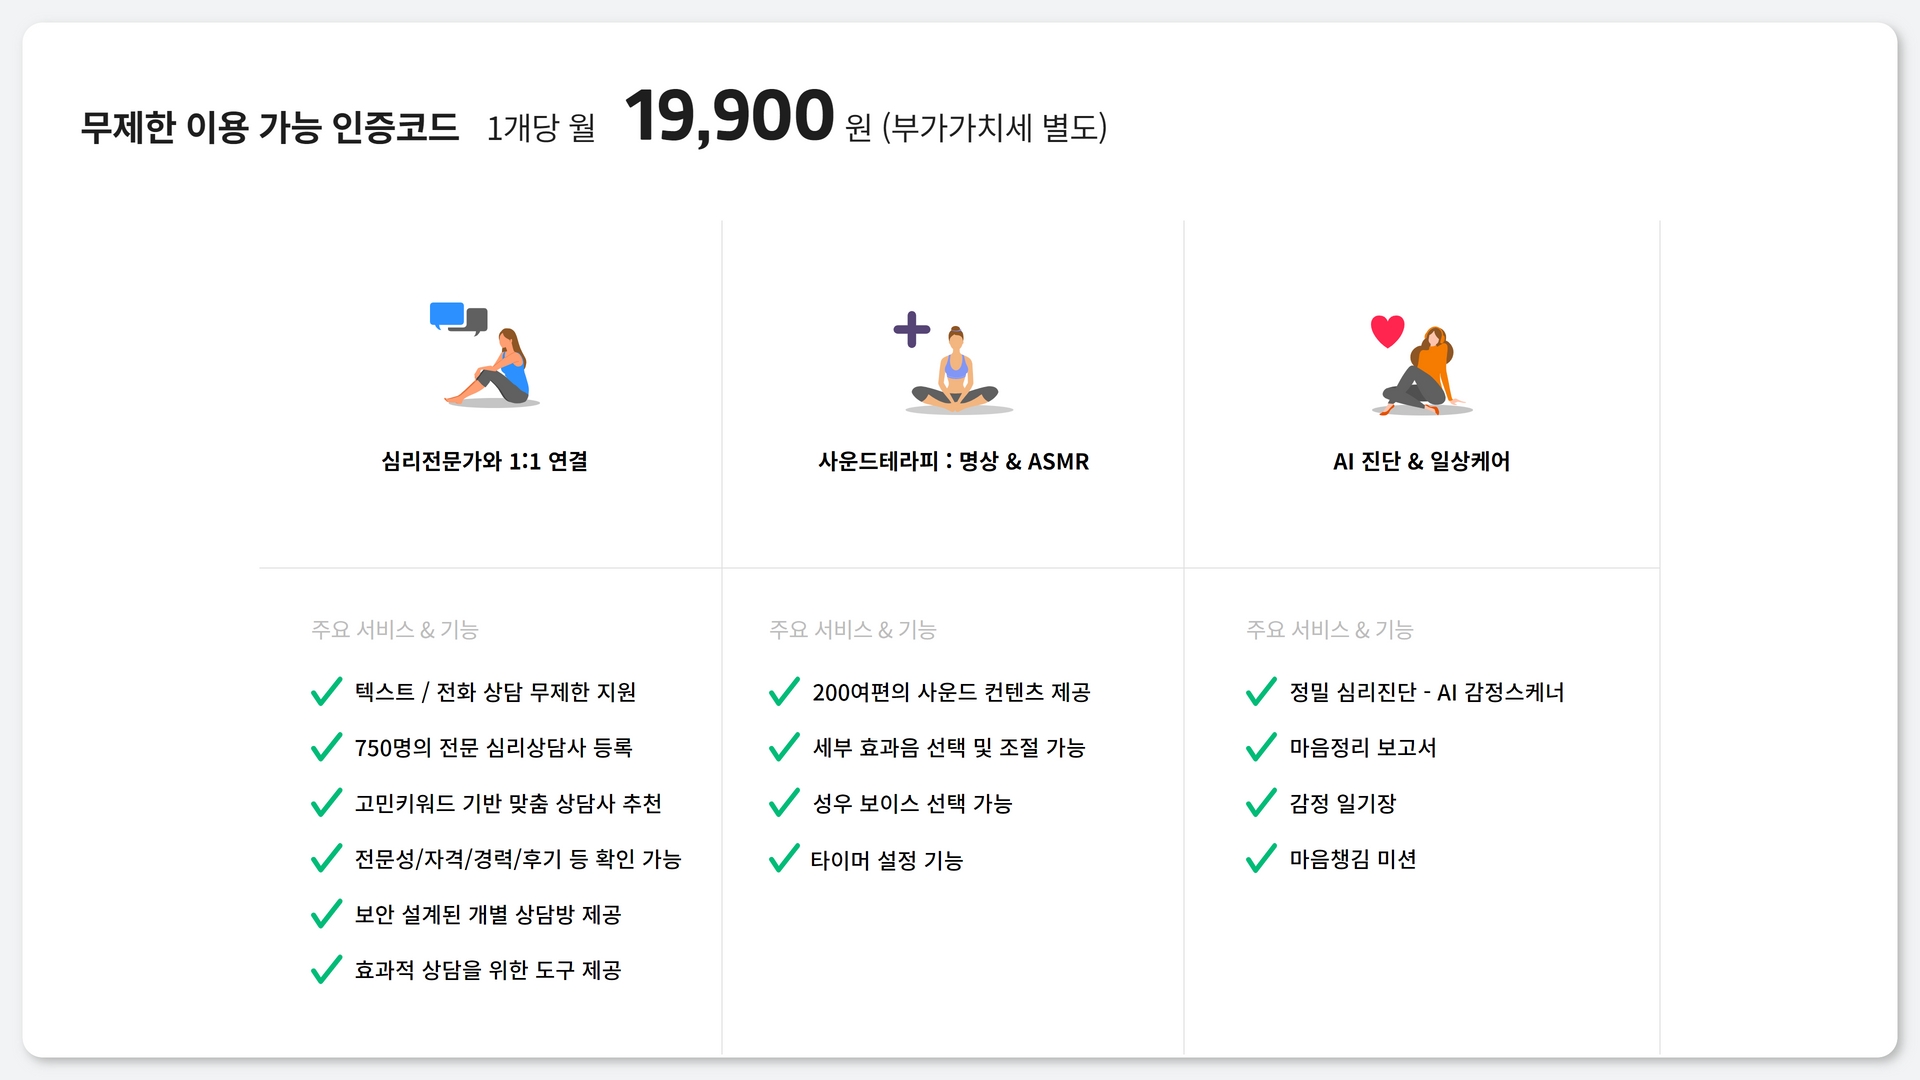
Task: Click checkmark next to 타이머 설정 기능
Action: point(784,858)
